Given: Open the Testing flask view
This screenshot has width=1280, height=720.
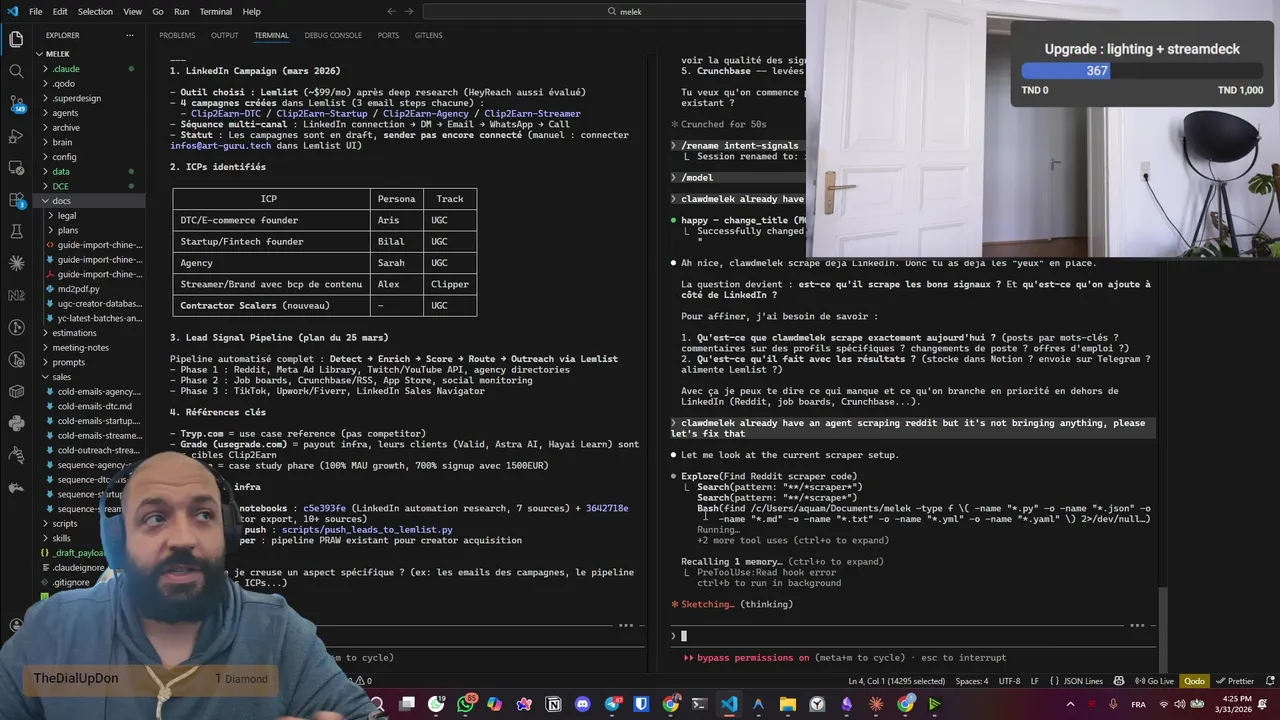Looking at the screenshot, I should [16, 231].
